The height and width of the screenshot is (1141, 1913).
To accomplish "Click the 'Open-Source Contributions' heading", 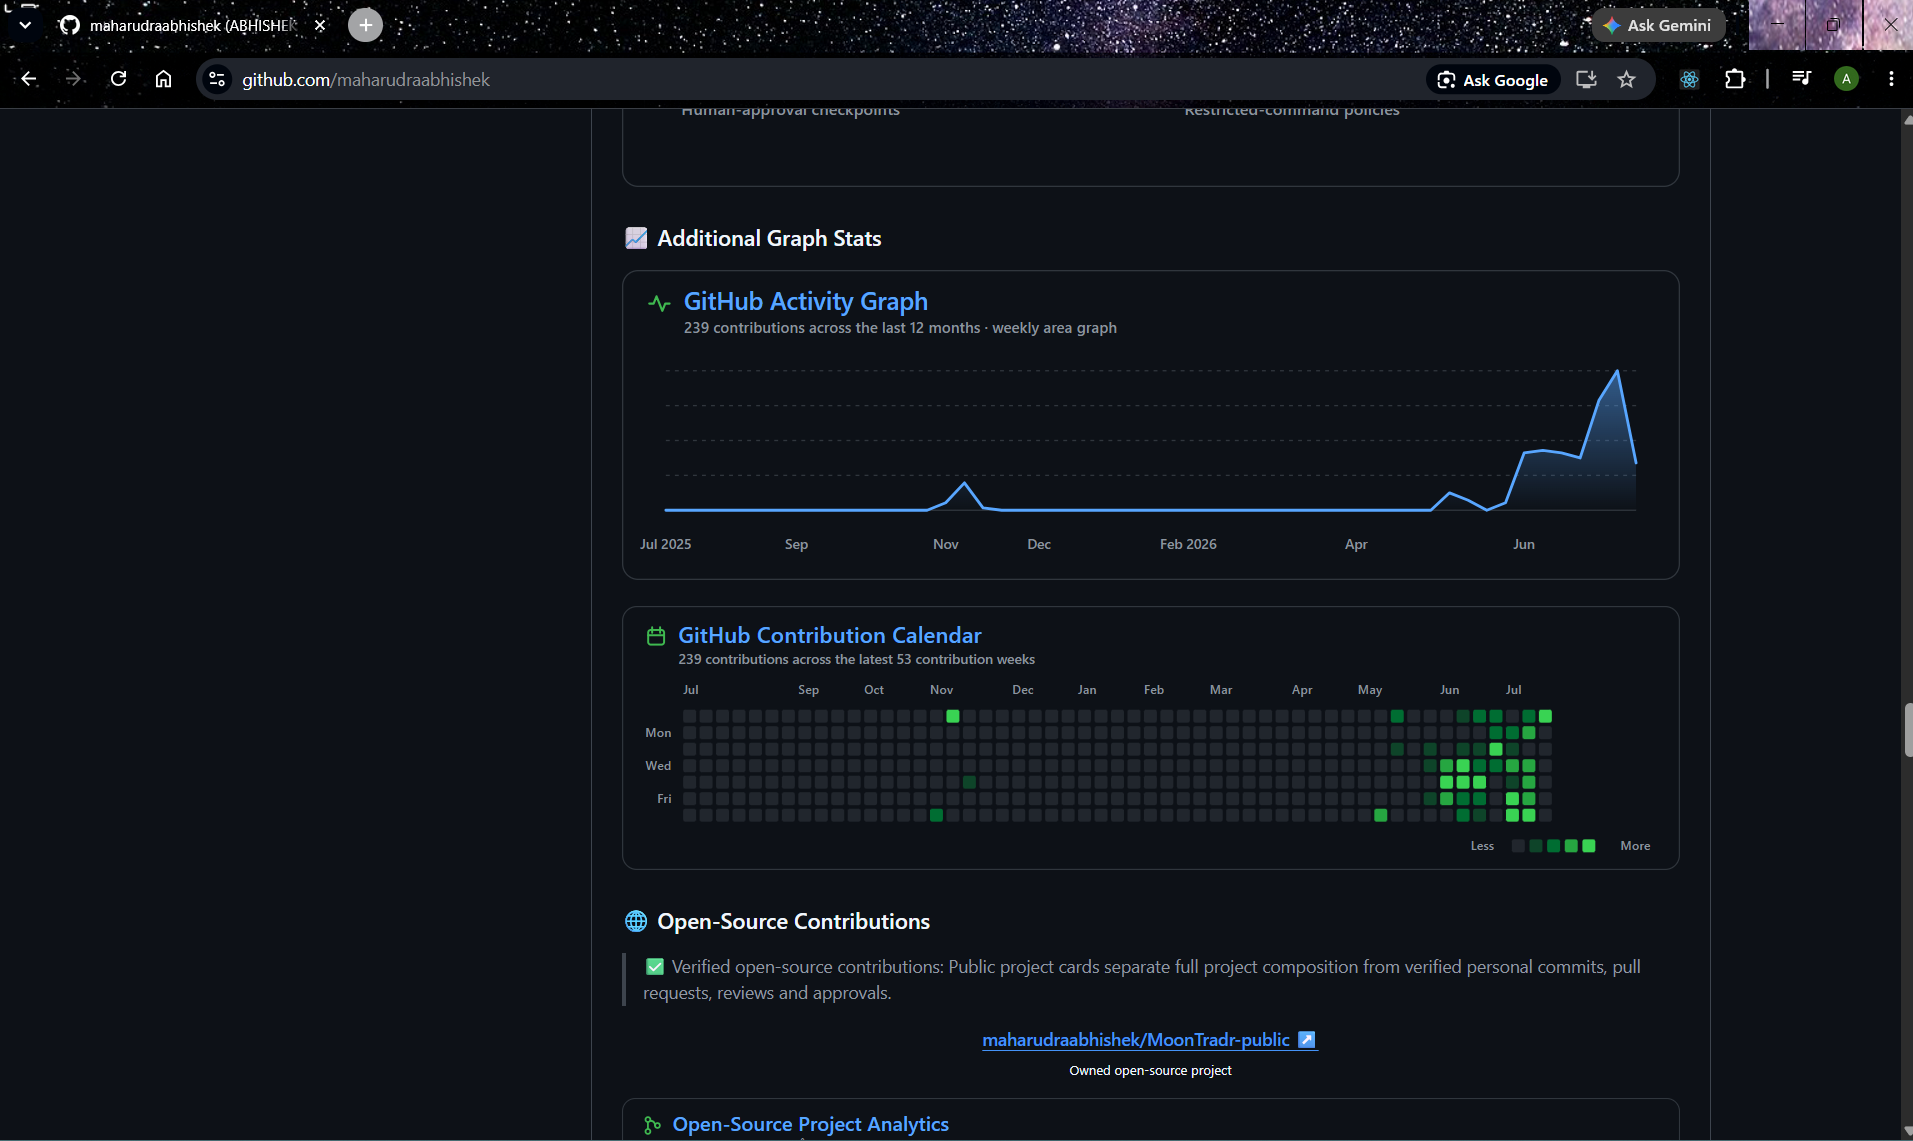I will 793,921.
